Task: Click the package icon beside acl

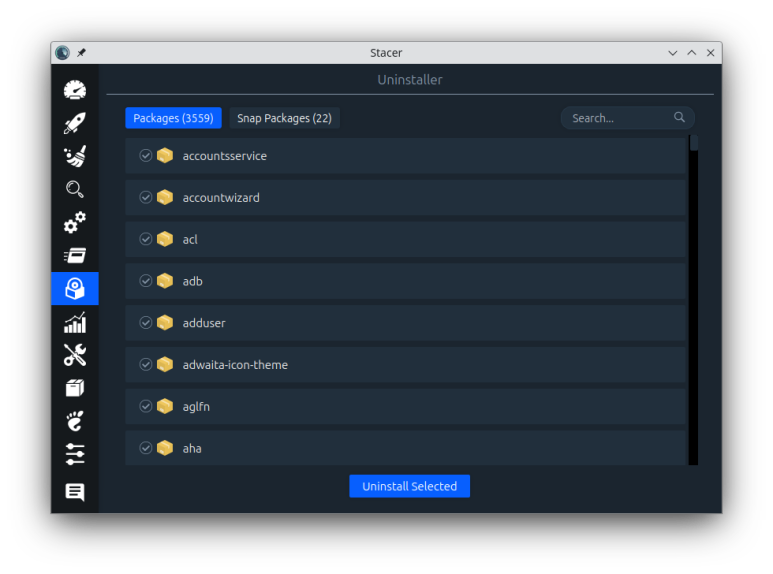Action: pos(165,239)
